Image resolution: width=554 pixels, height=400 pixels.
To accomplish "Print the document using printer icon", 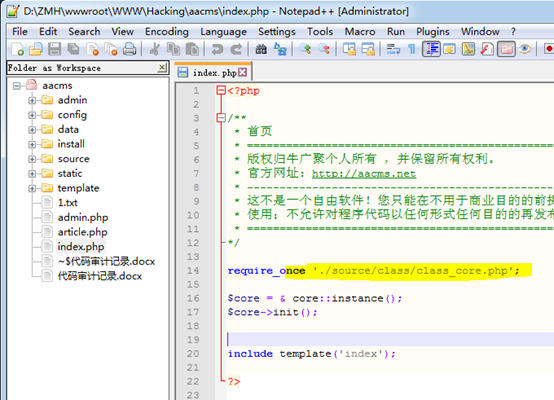I will coord(130,49).
